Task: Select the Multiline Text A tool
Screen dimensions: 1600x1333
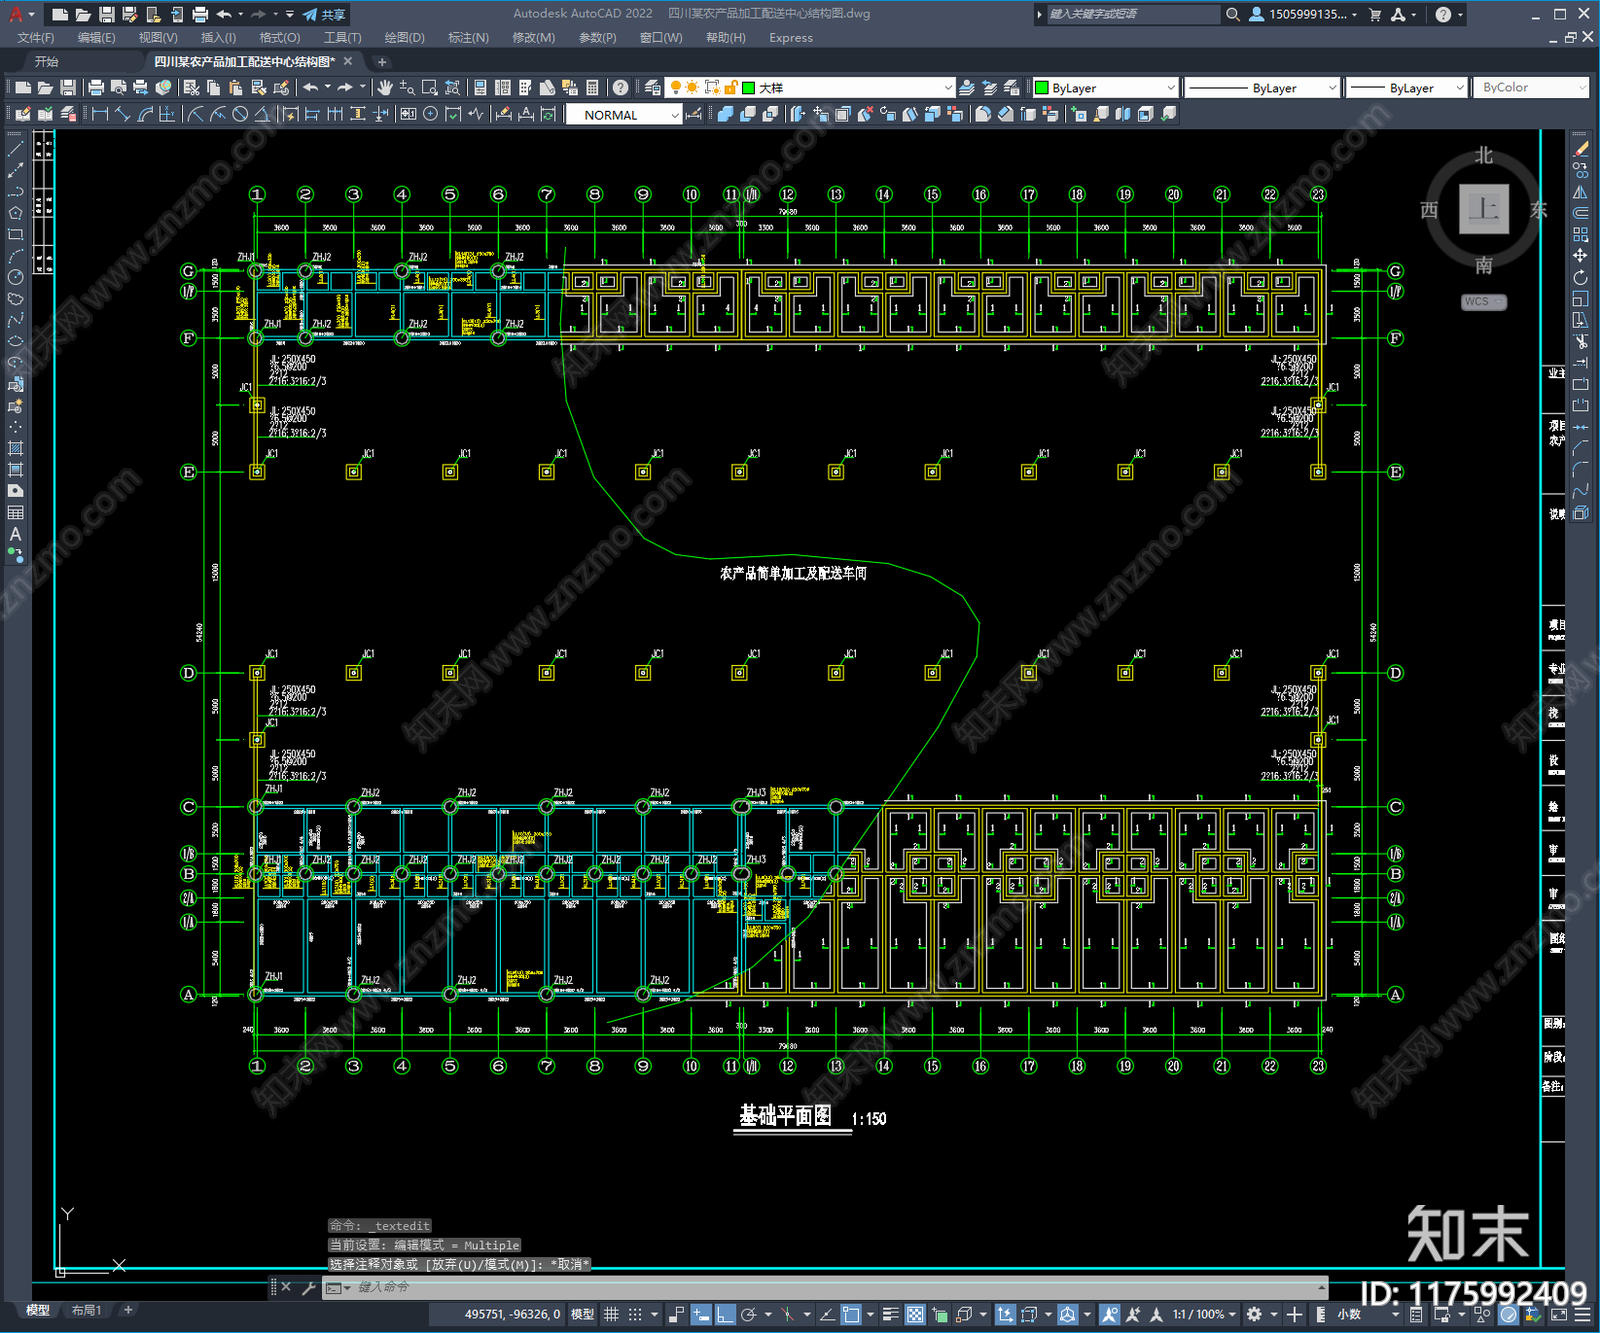Action: tap(15, 534)
